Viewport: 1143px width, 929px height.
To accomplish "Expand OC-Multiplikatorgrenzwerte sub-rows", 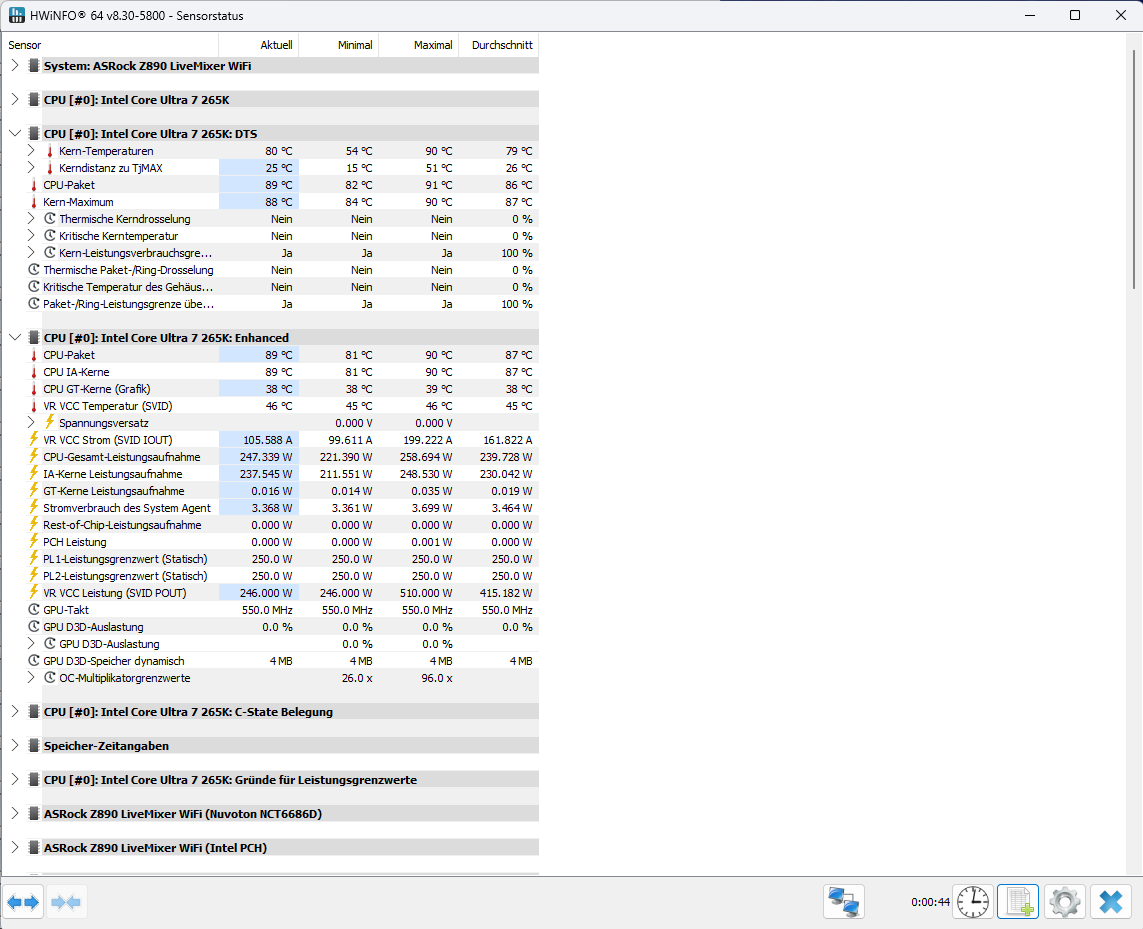I will click(31, 677).
